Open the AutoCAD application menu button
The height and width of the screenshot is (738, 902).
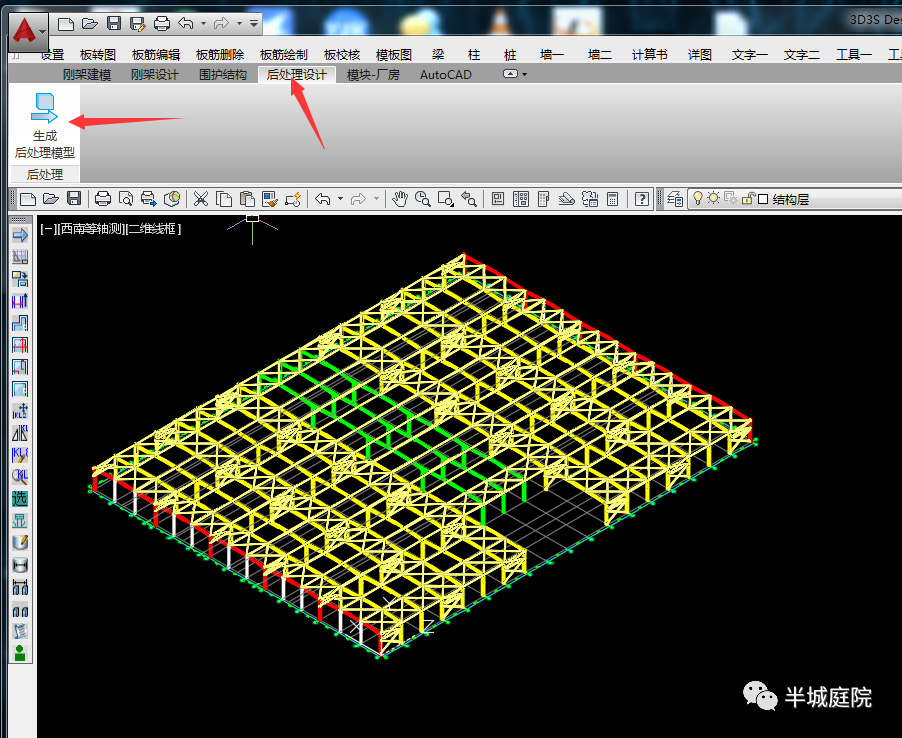pos(28,30)
